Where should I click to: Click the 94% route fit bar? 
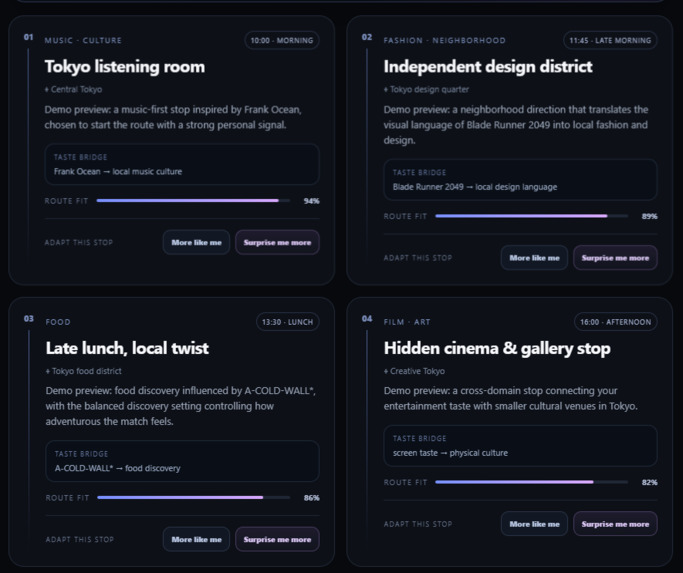193,200
